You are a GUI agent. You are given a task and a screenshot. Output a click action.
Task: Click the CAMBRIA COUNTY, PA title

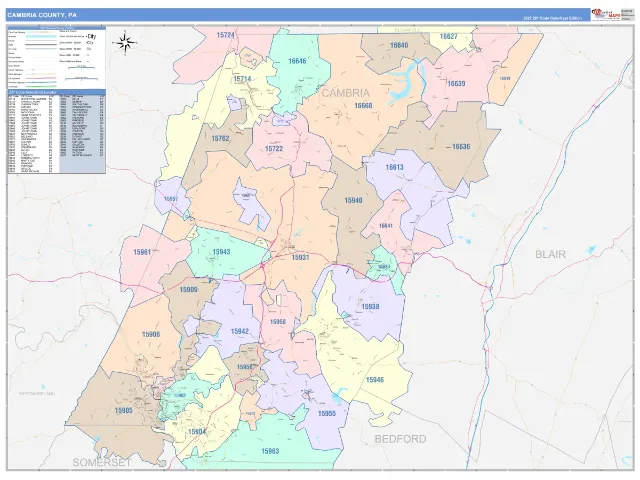tap(42, 15)
